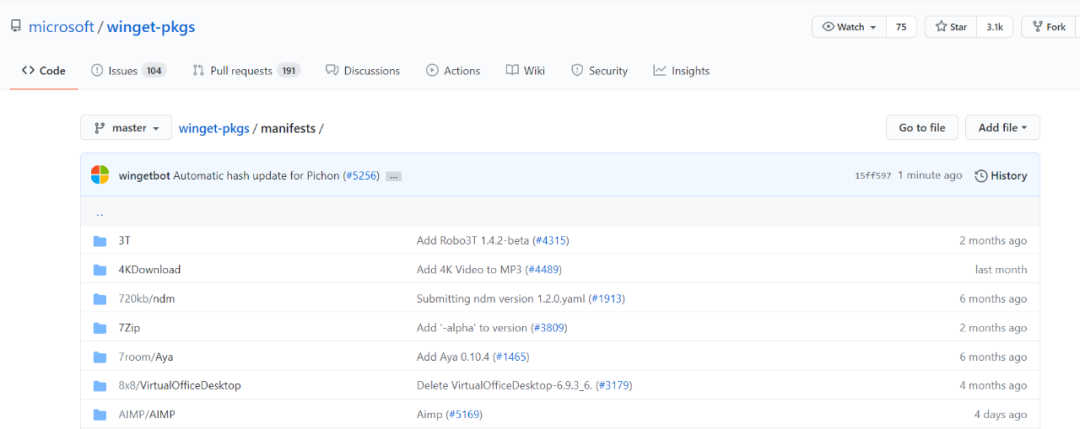This screenshot has width=1080, height=429.
Task: Open the winget-pkgs repository title link
Action: pyautogui.click(x=151, y=27)
